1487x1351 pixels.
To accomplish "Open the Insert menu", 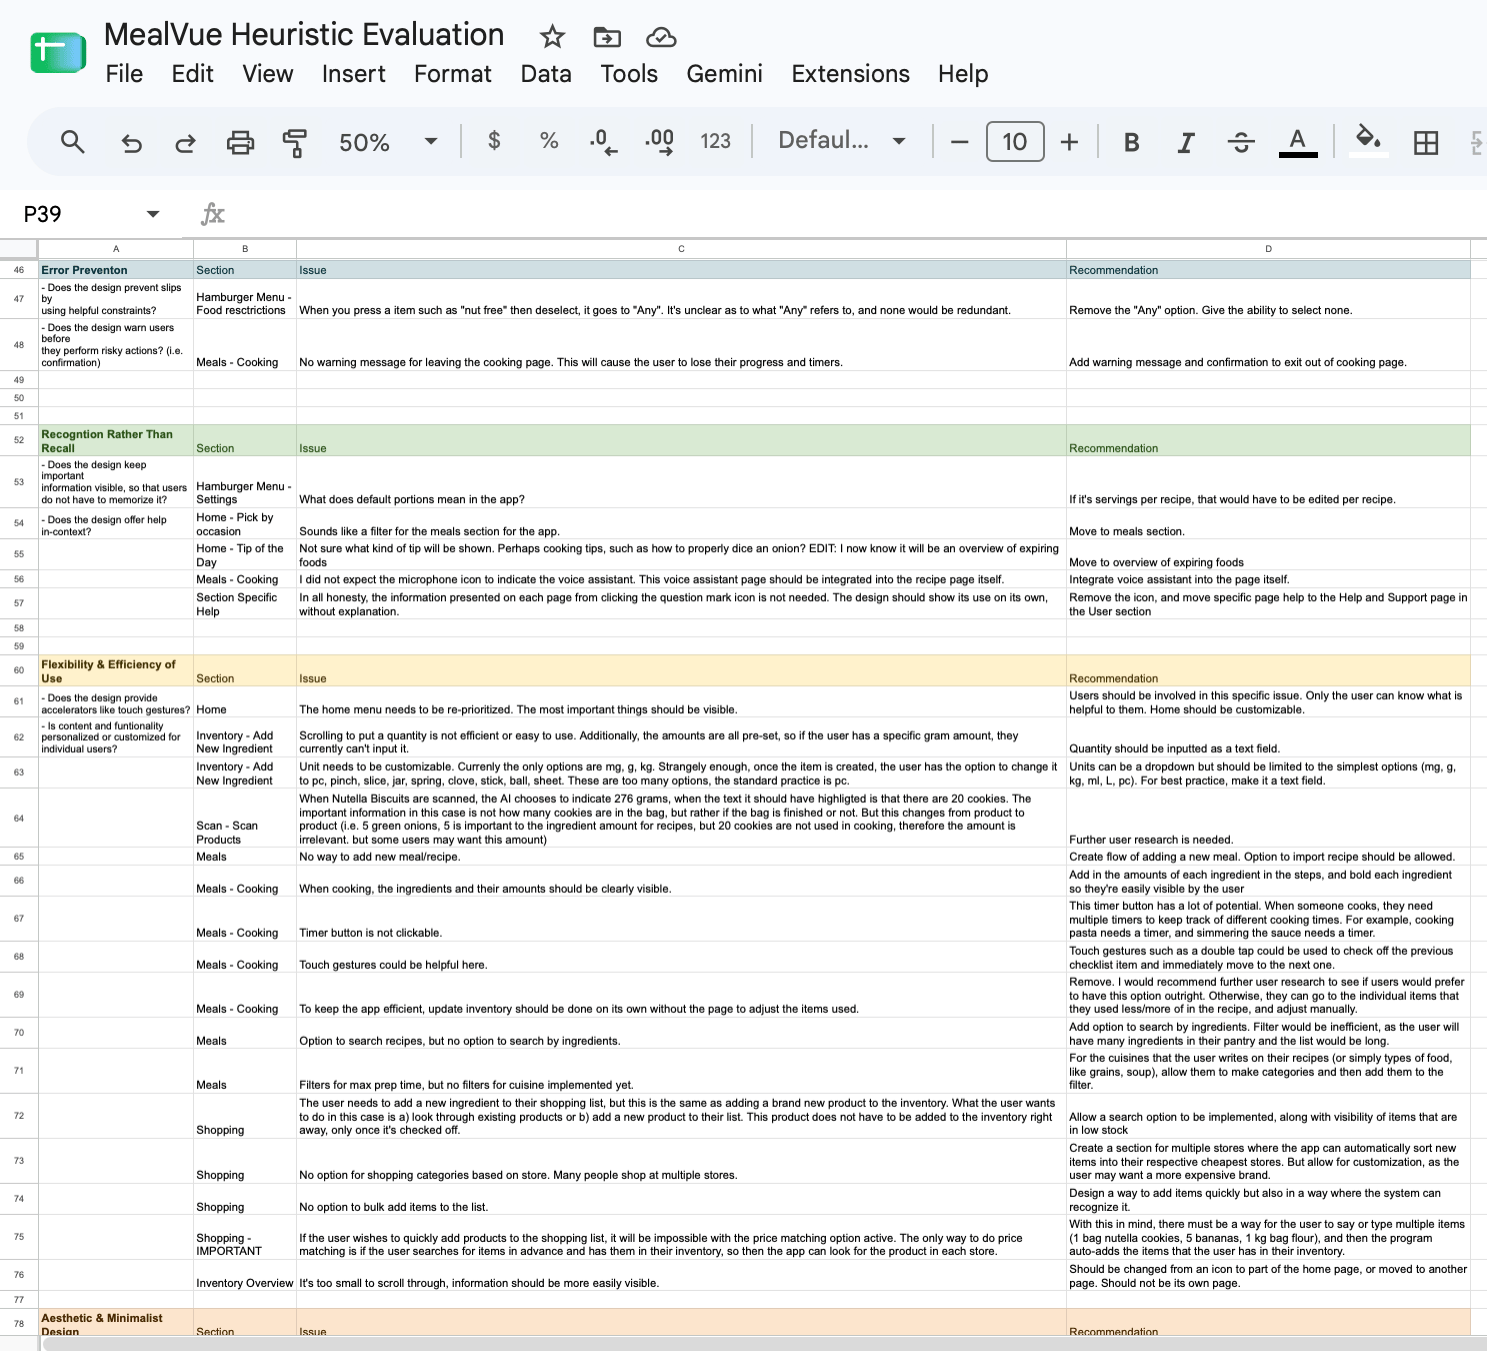I will [x=353, y=74].
